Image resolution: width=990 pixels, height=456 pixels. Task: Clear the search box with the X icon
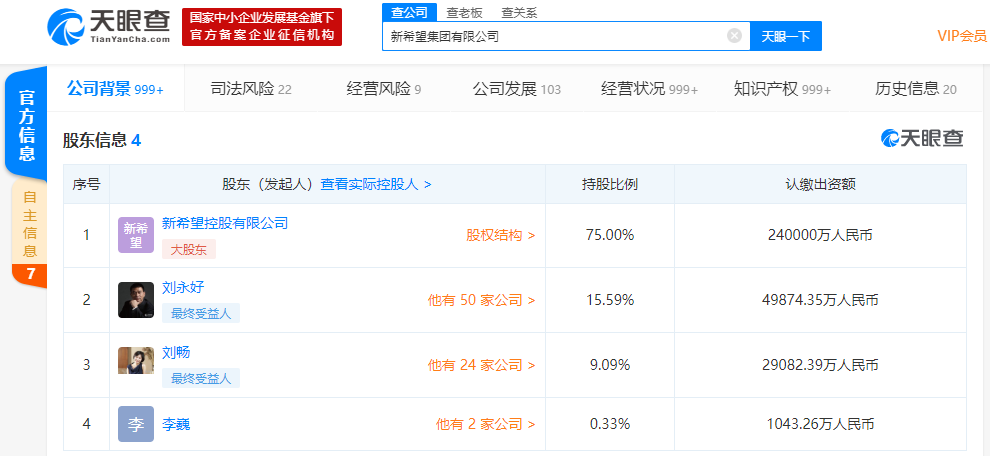pos(734,35)
